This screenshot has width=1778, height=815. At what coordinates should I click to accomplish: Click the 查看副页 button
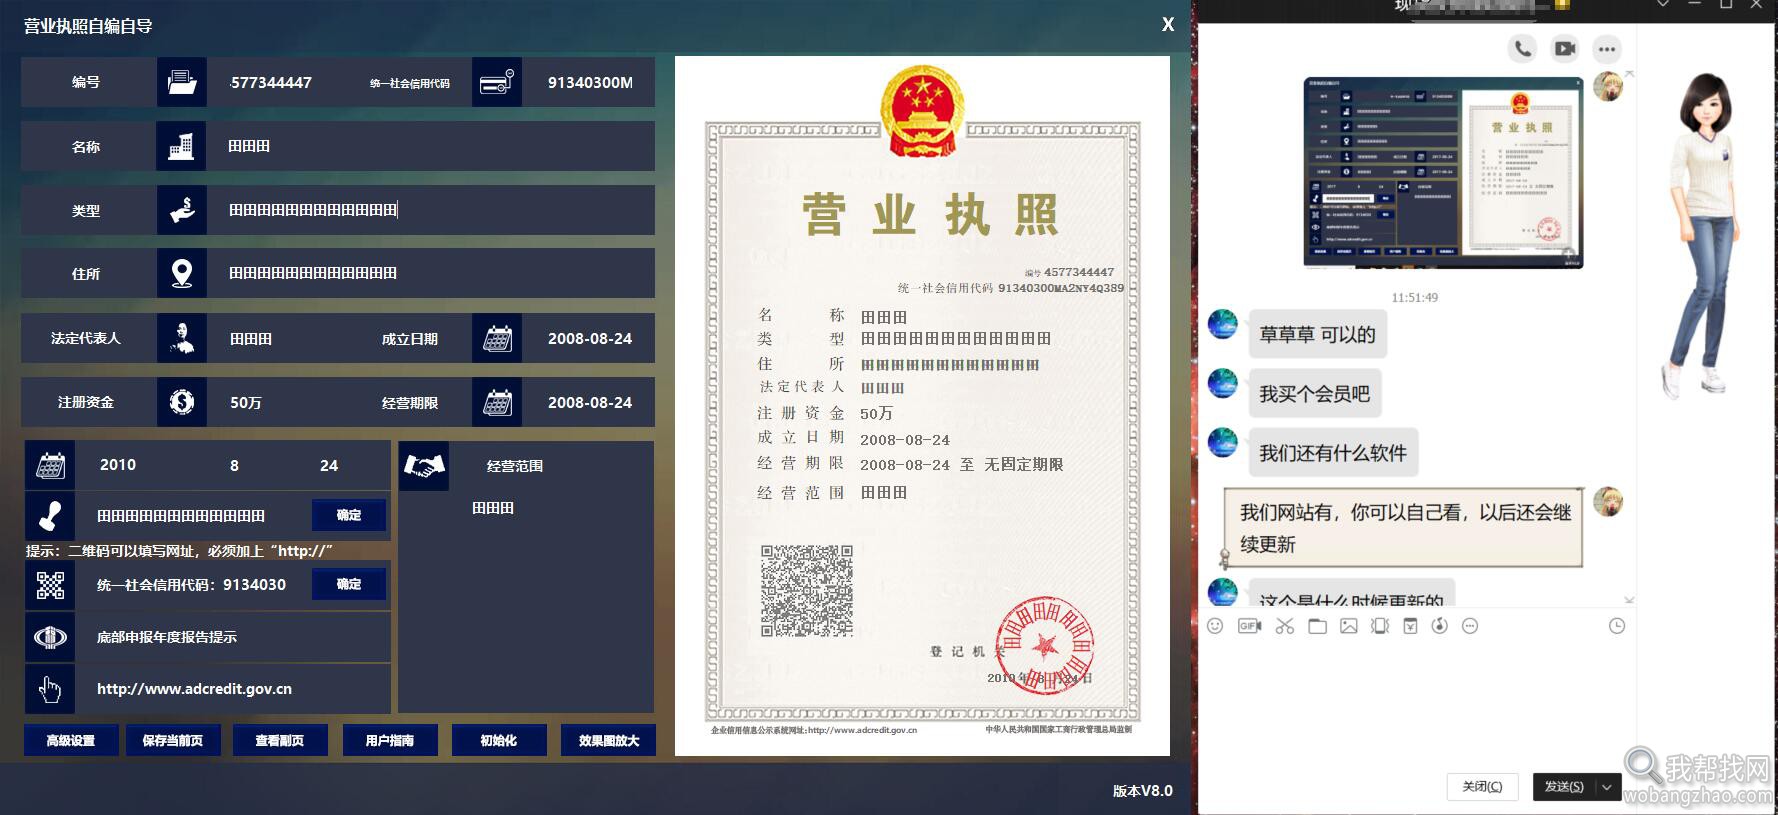pyautogui.click(x=279, y=741)
